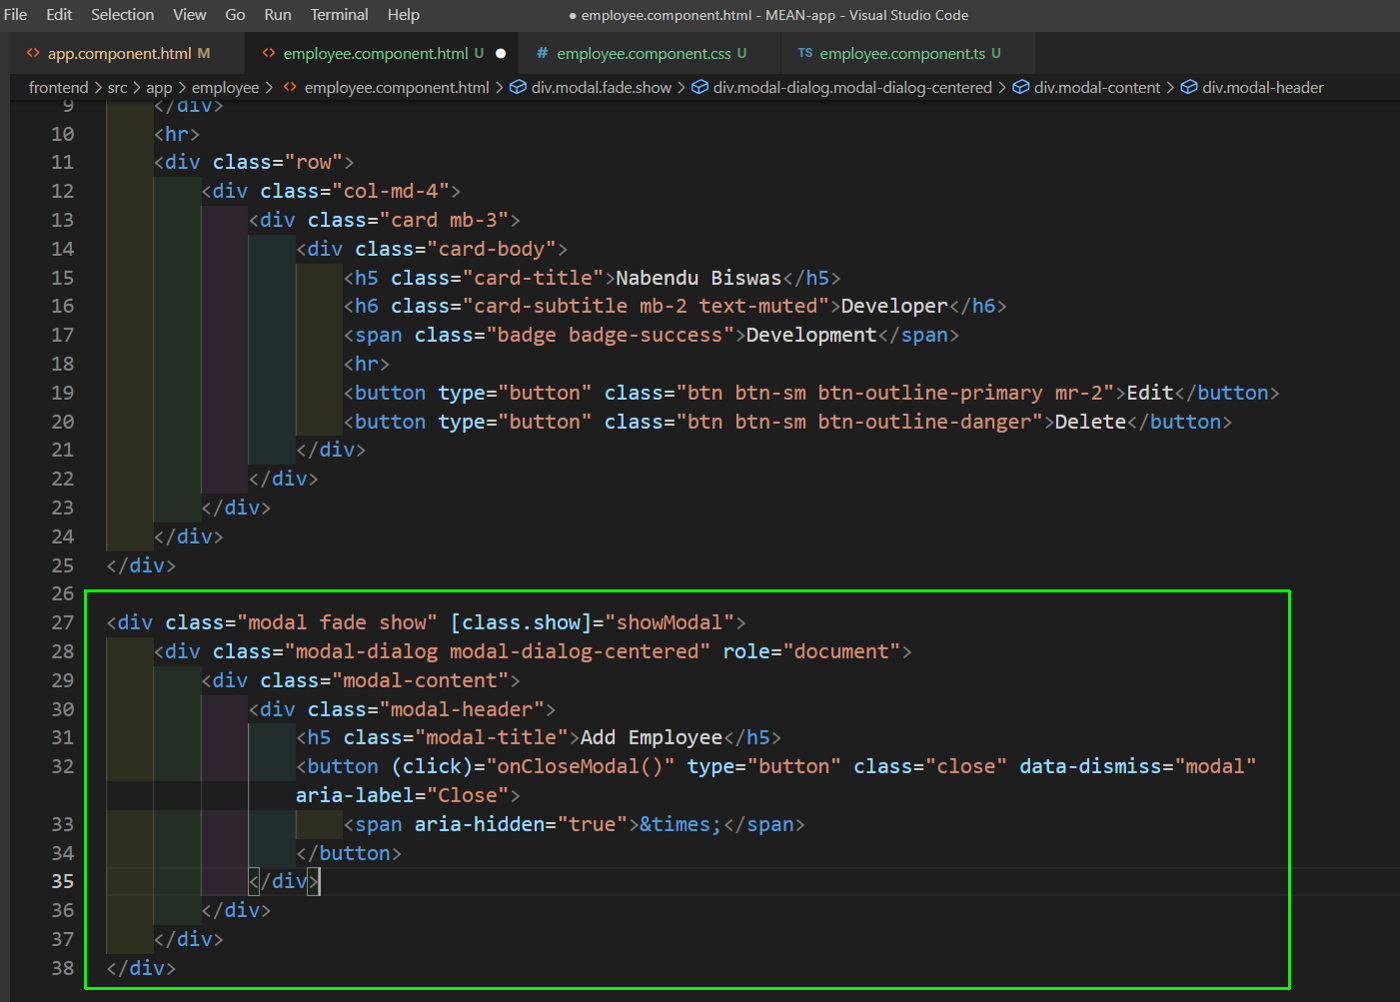Click "modal-header" class value on line 30
1400x1002 pixels.
(461, 710)
